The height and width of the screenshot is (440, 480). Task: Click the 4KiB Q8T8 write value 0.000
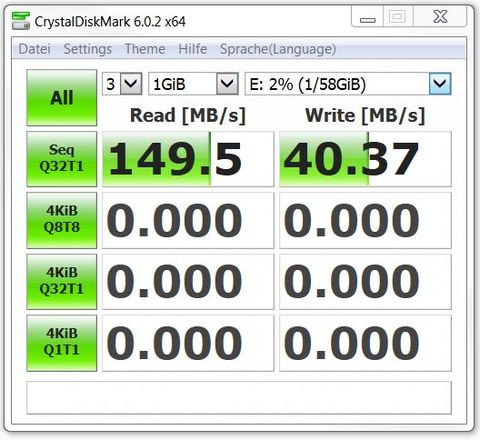[x=365, y=220]
